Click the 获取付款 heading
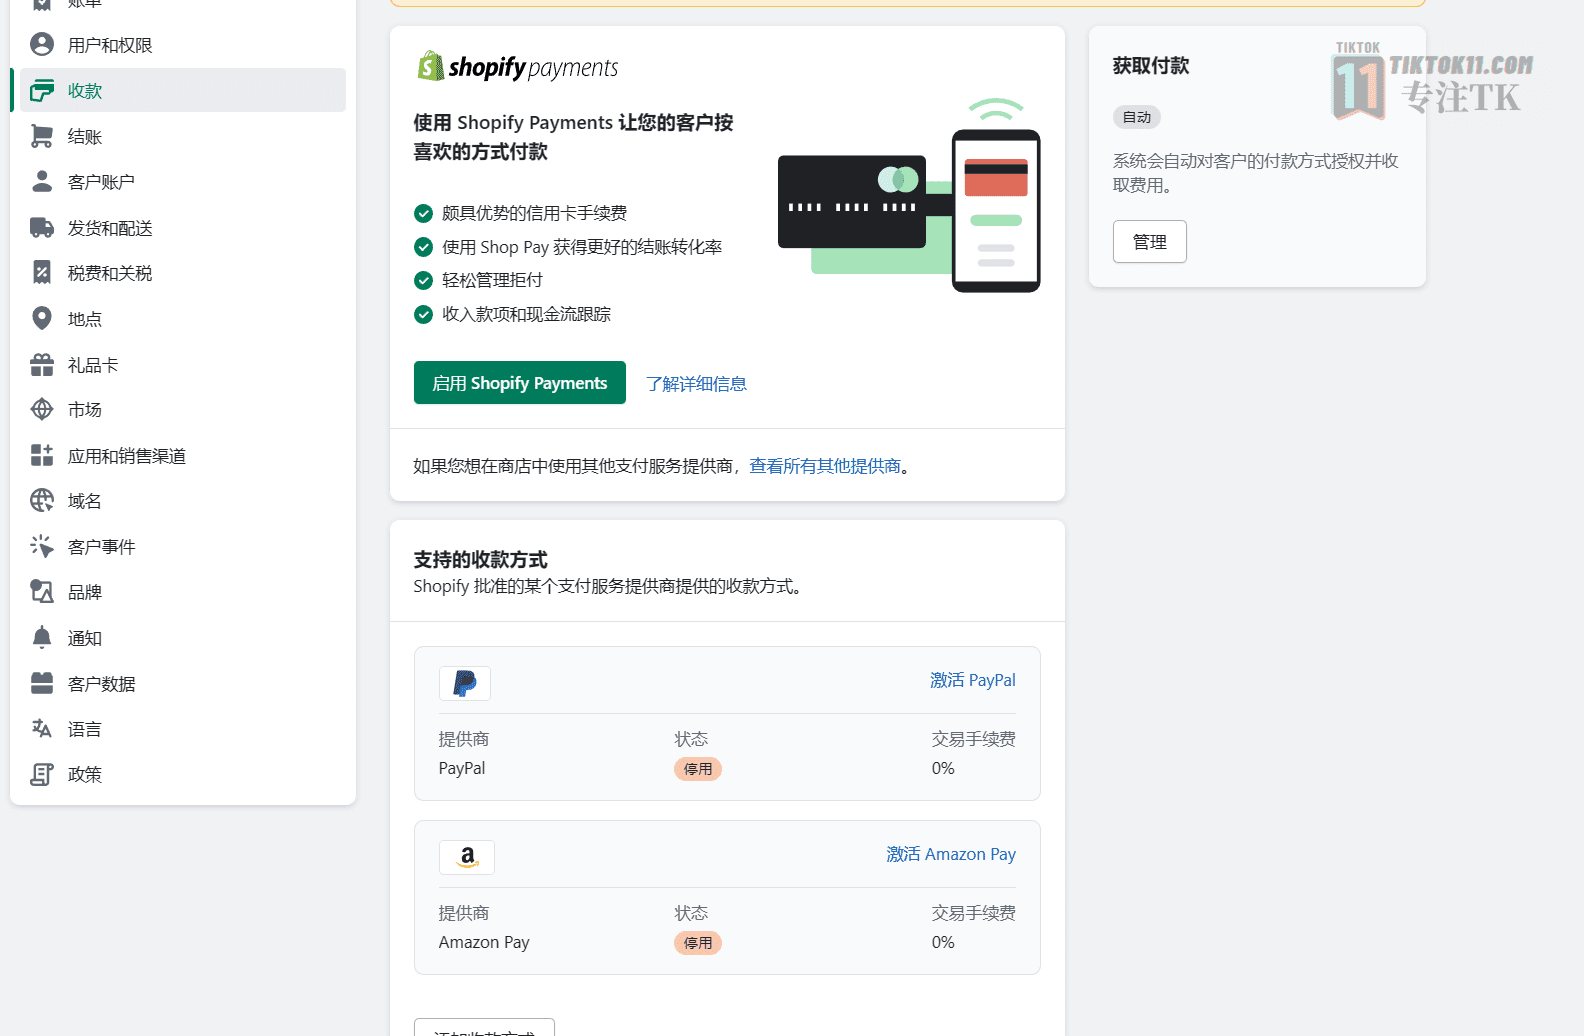1584x1036 pixels. [x=1151, y=66]
